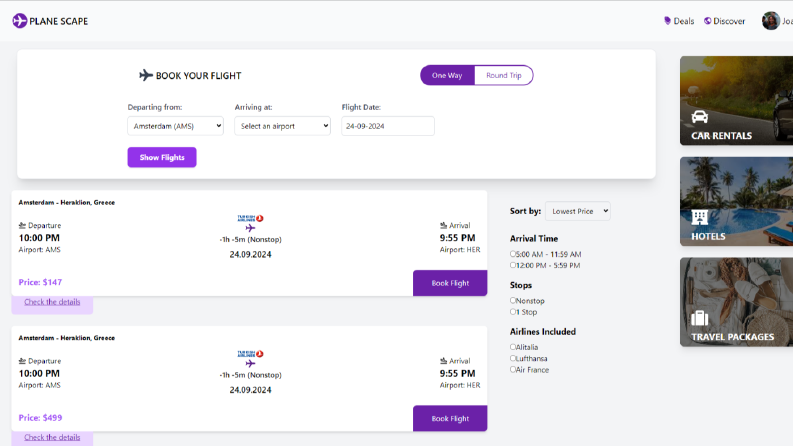The width and height of the screenshot is (793, 446).
Task: Book the $147 flight
Action: coord(450,283)
